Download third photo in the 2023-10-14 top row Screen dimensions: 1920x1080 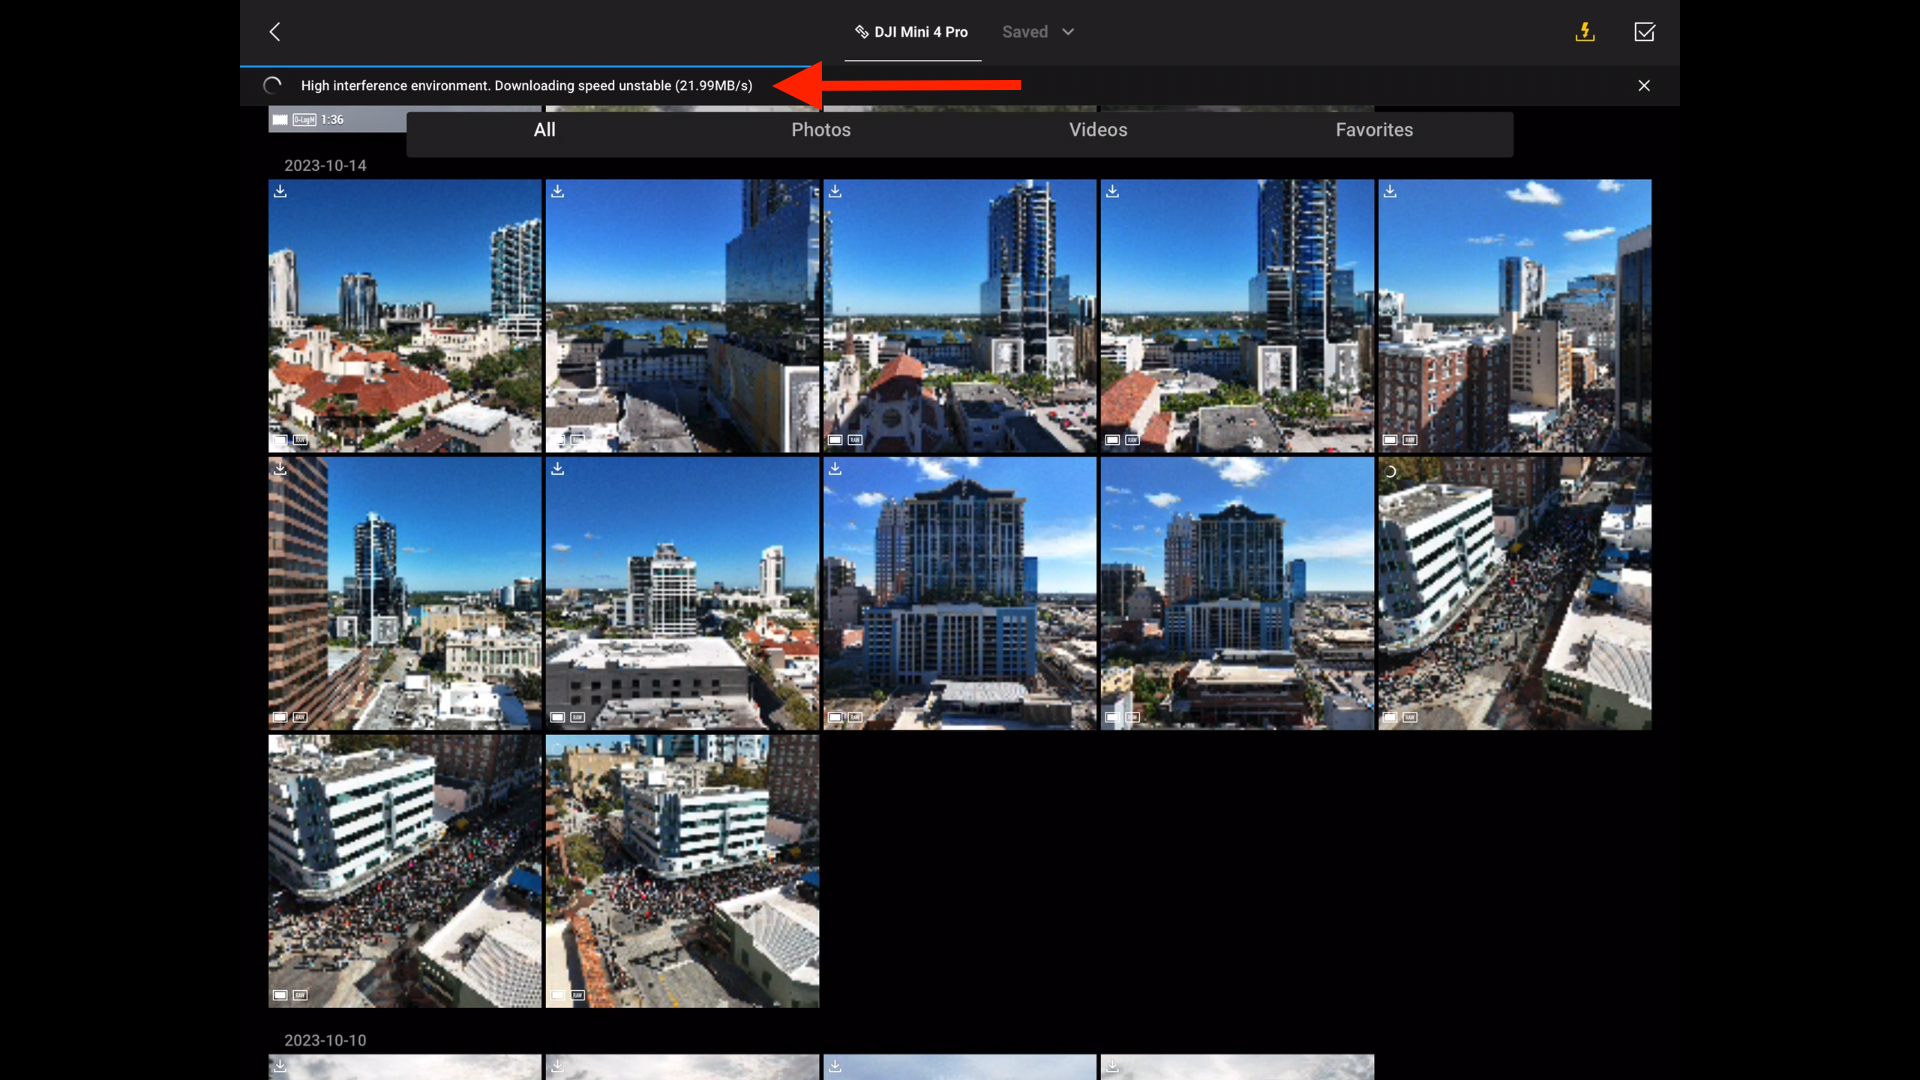click(835, 191)
